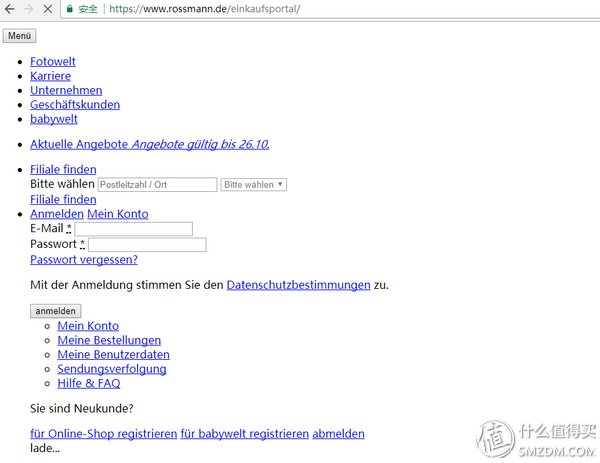Read the Datenschutzbestimmungen link
The image size is (600, 463).
(298, 285)
